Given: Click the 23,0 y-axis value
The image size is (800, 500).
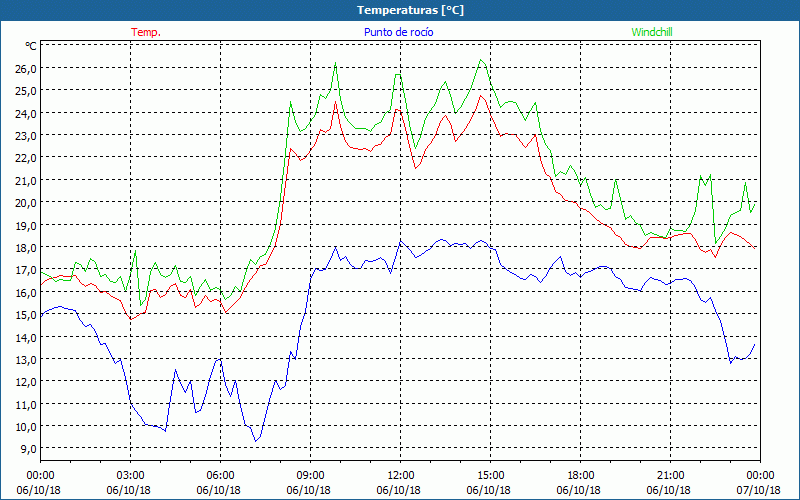Looking at the screenshot, I should tap(27, 136).
